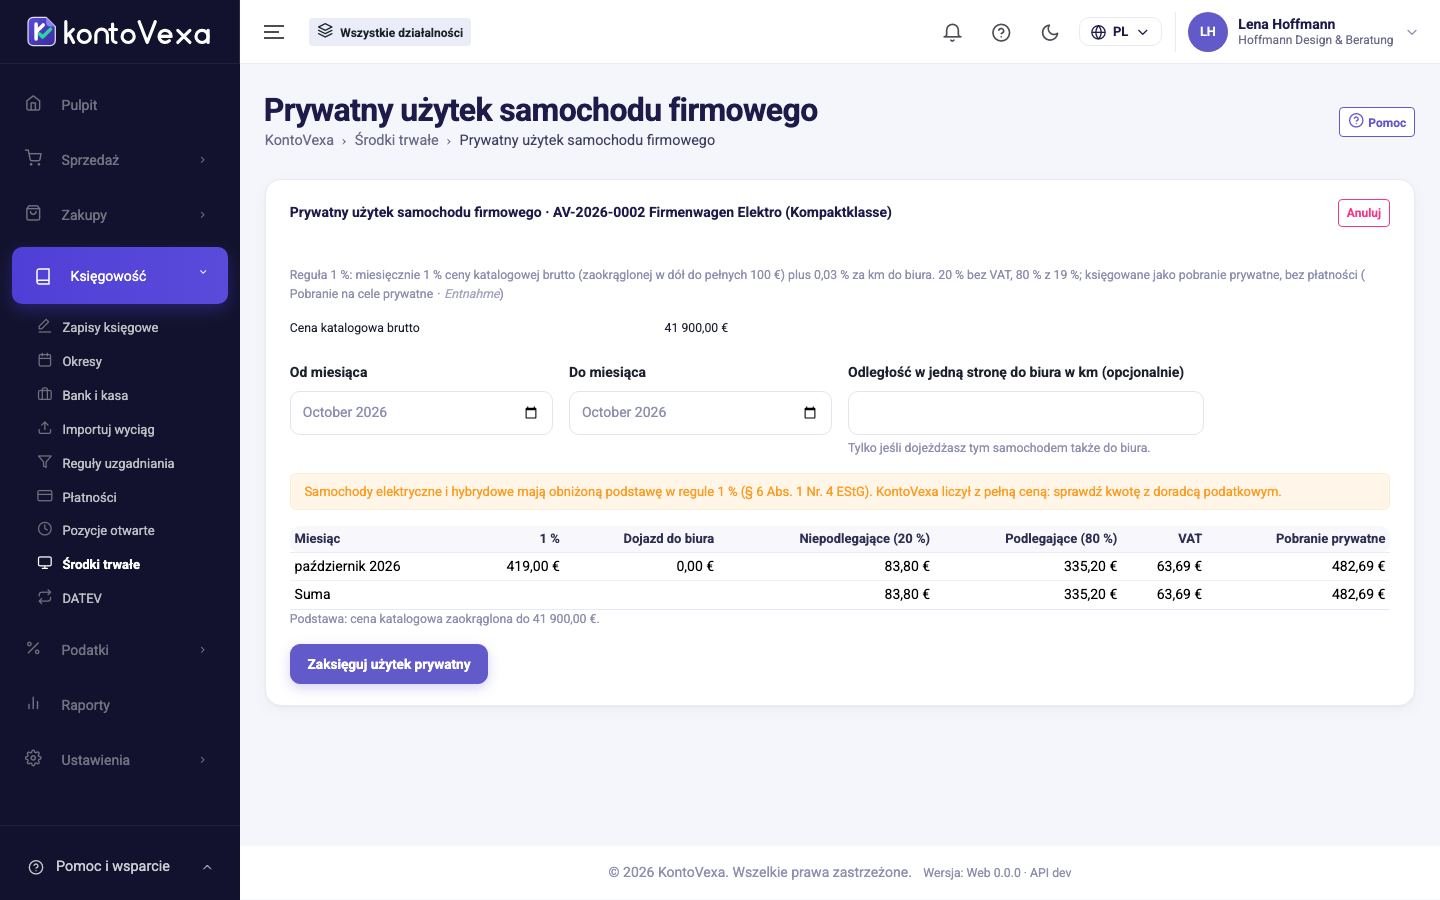Click the 419,00 € cell under the 1 % column

pos(533,566)
